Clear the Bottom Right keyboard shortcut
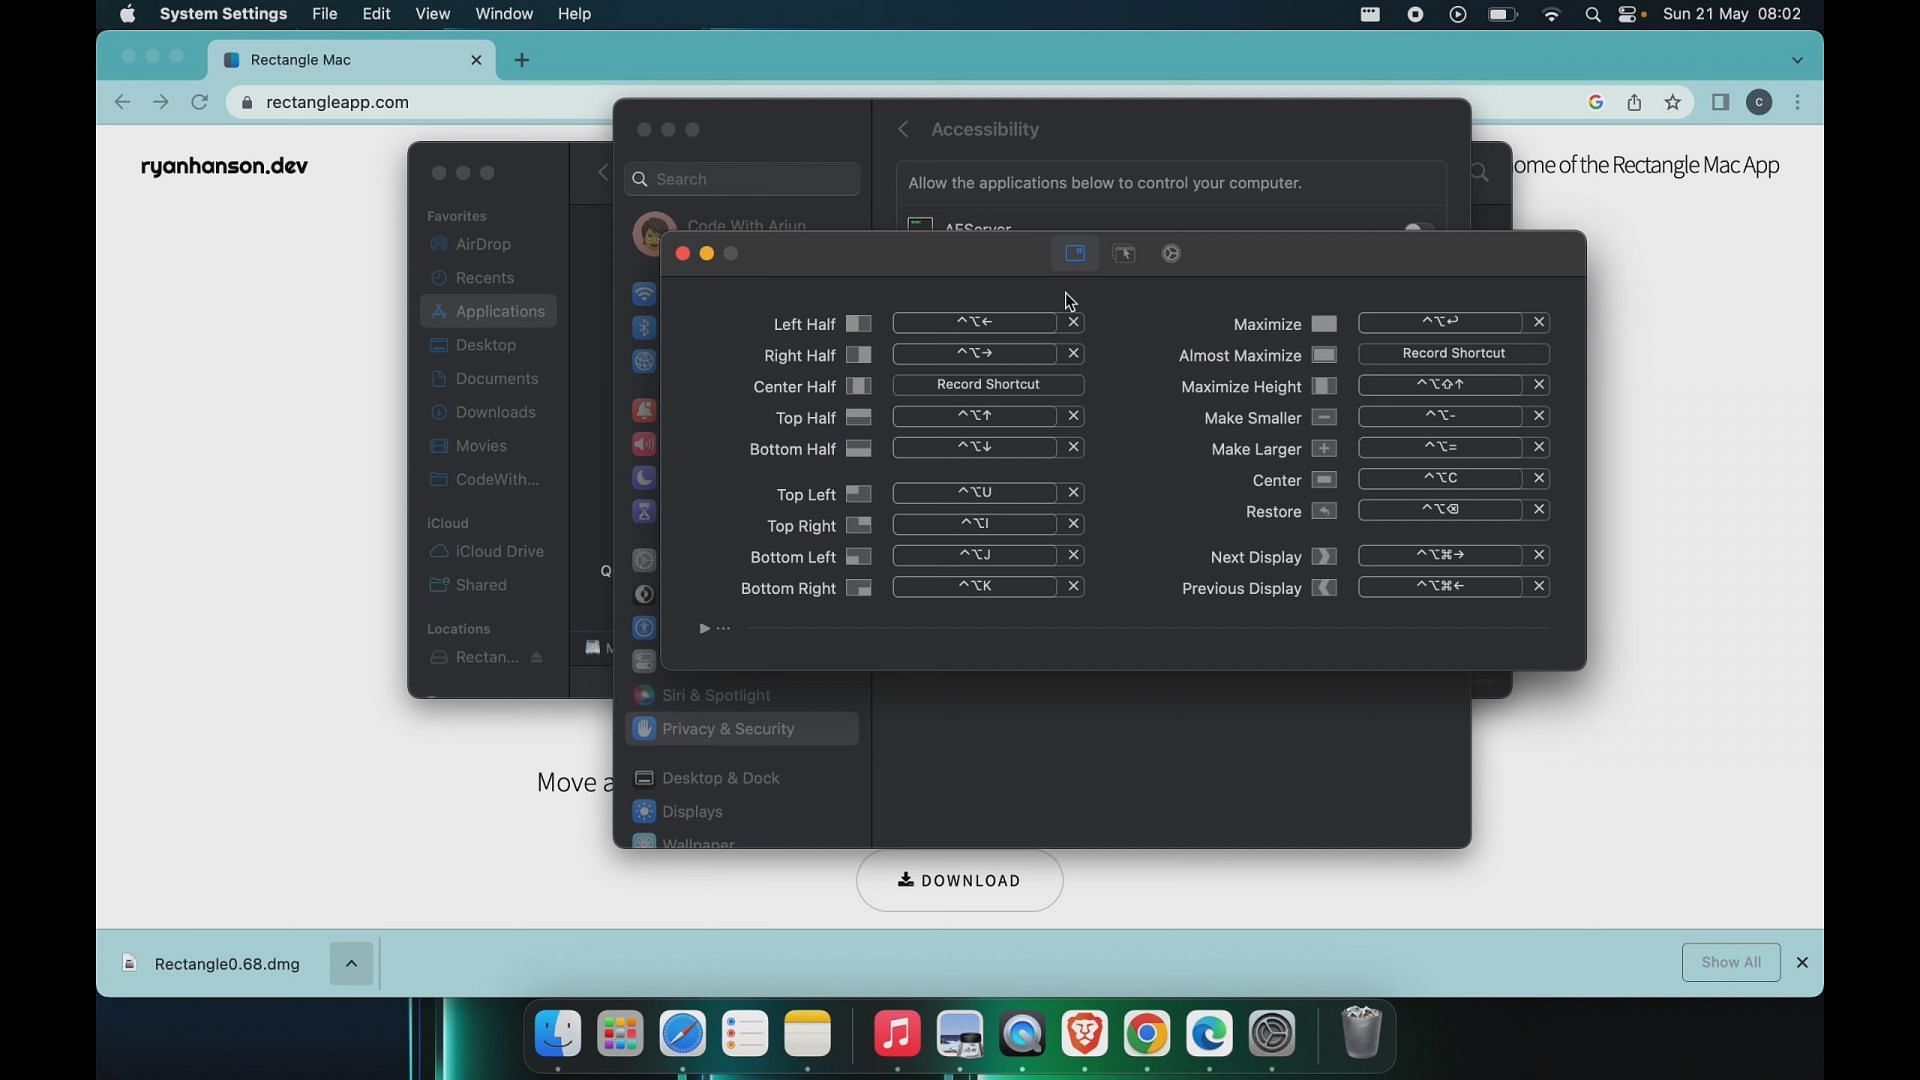The image size is (1920, 1080). point(1073,585)
